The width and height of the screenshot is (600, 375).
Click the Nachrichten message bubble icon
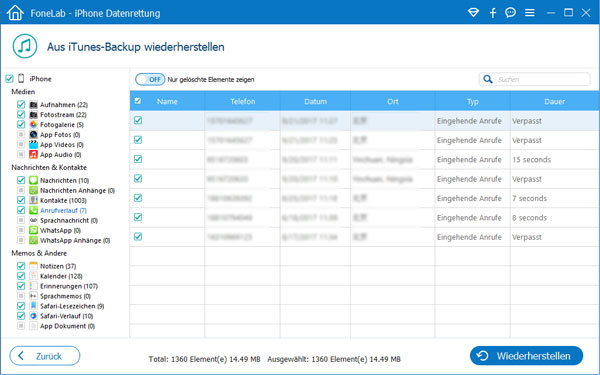coord(34,180)
